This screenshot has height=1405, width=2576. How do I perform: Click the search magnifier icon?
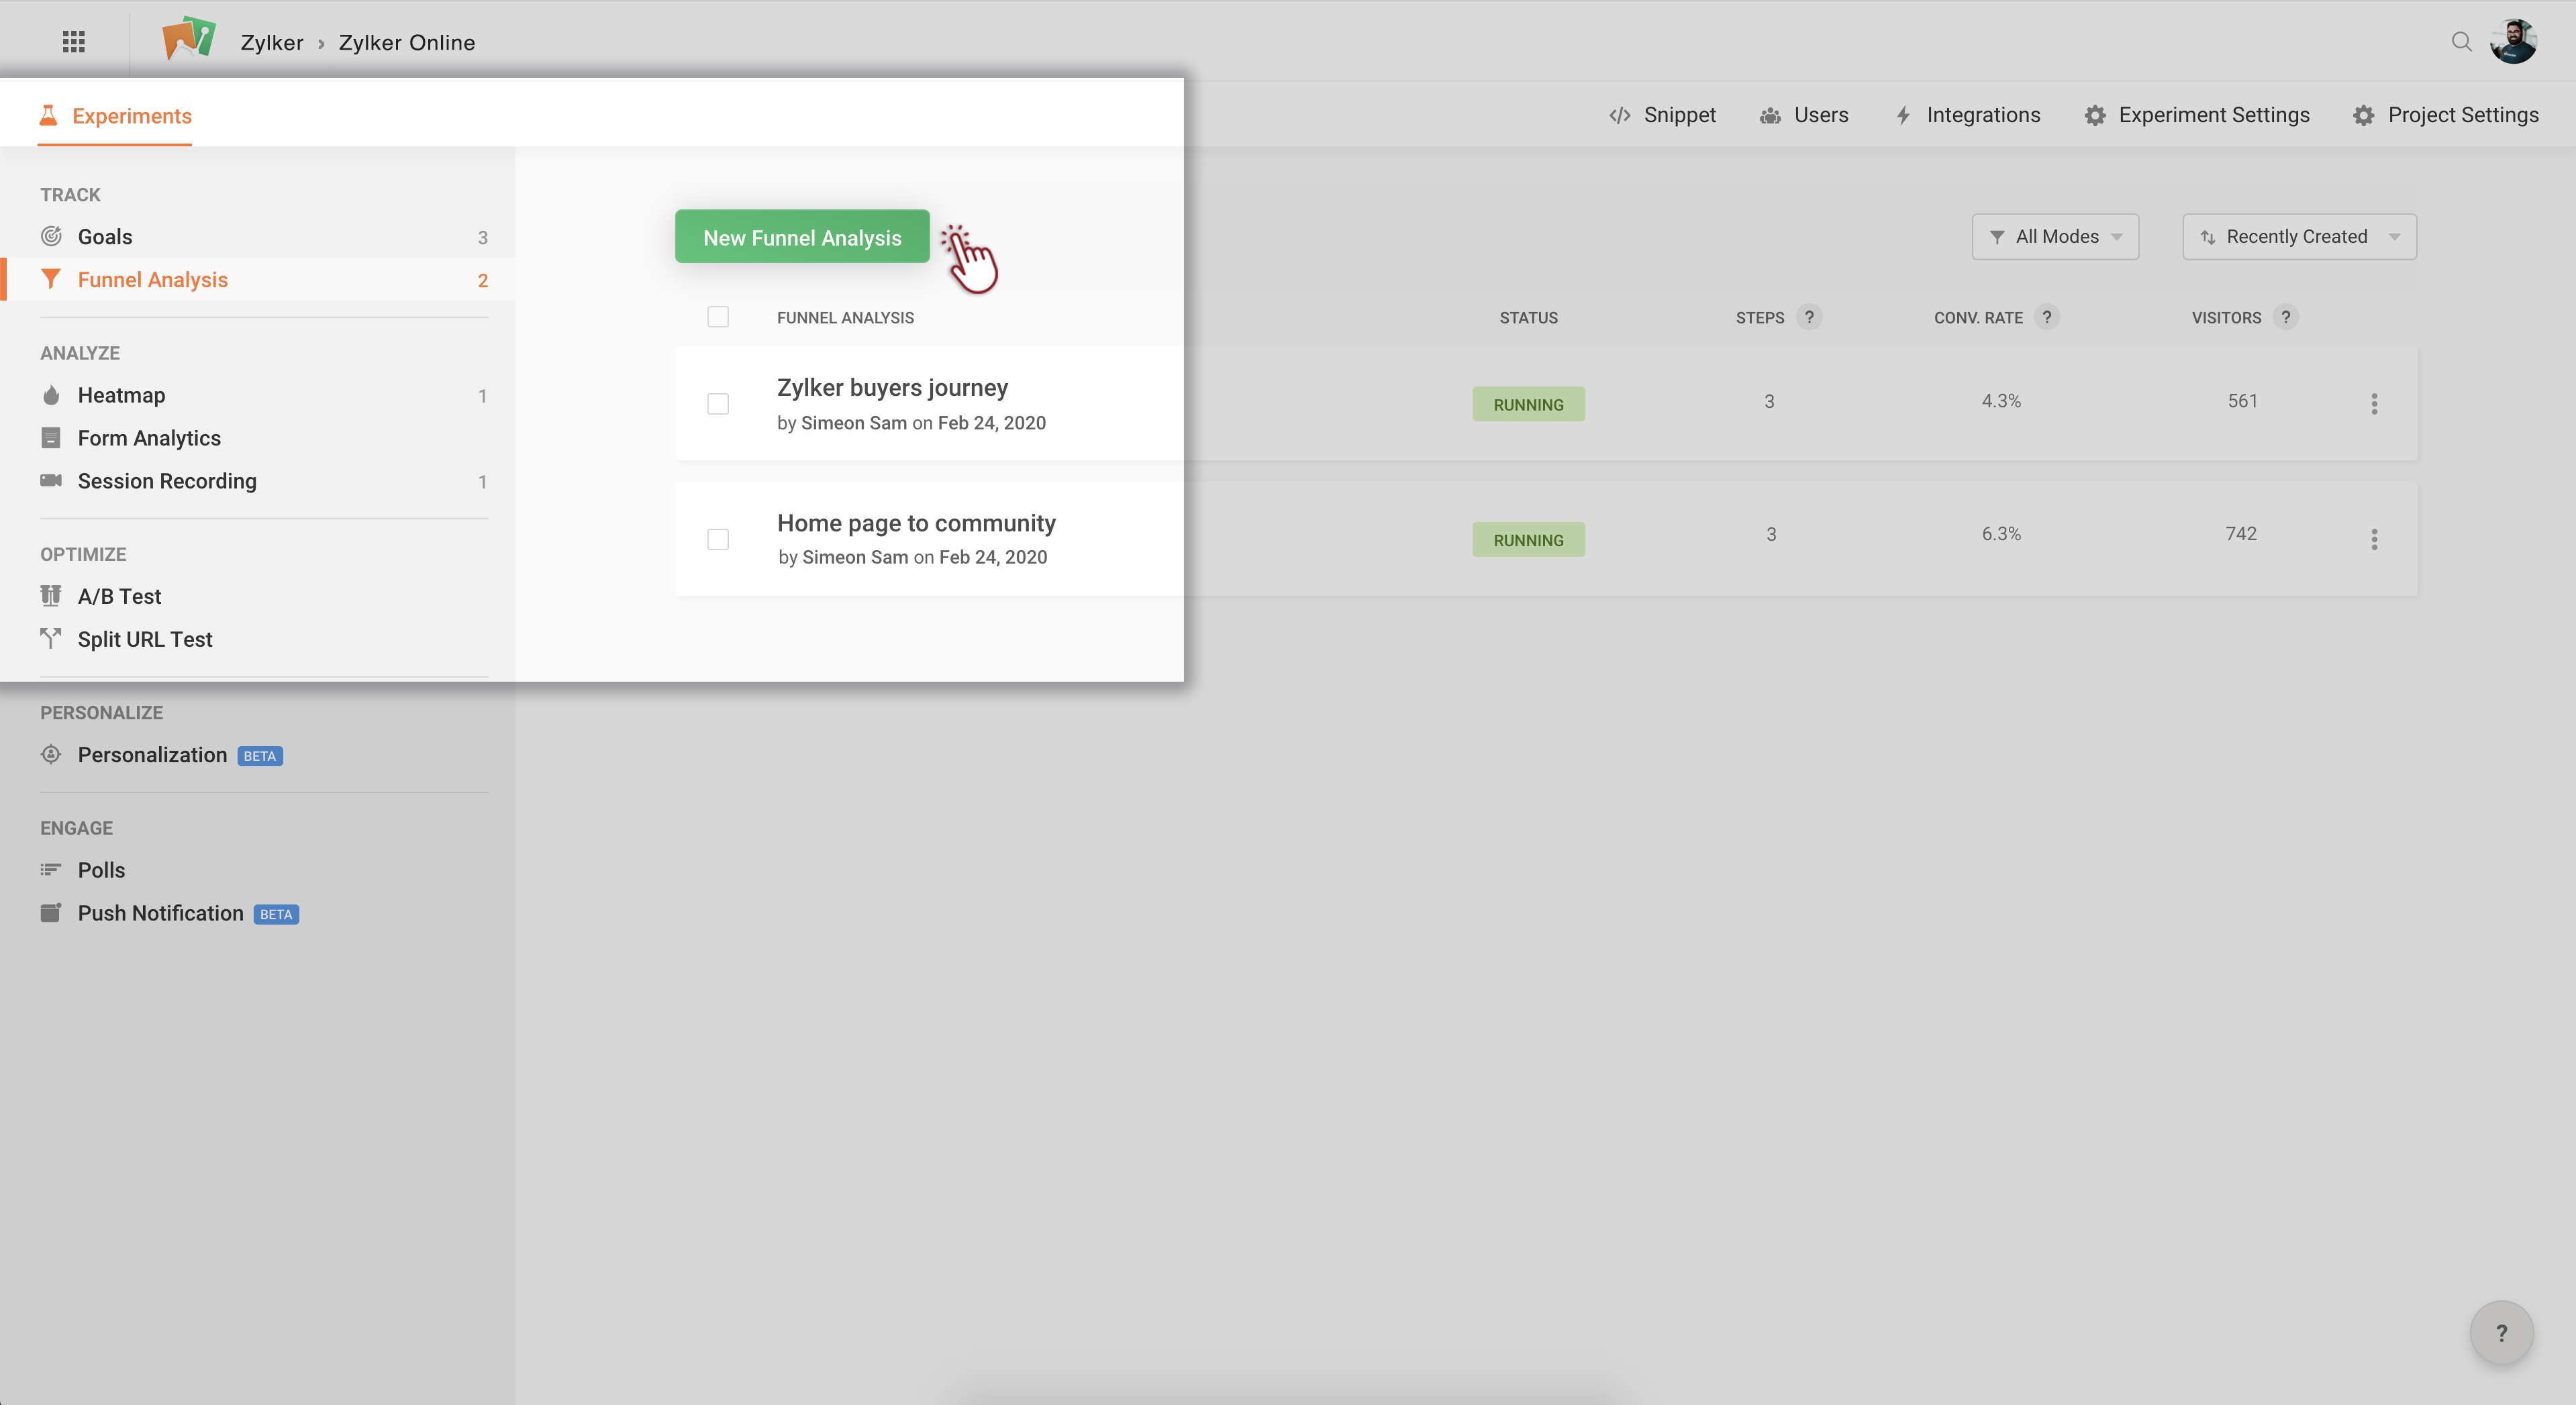[2461, 41]
